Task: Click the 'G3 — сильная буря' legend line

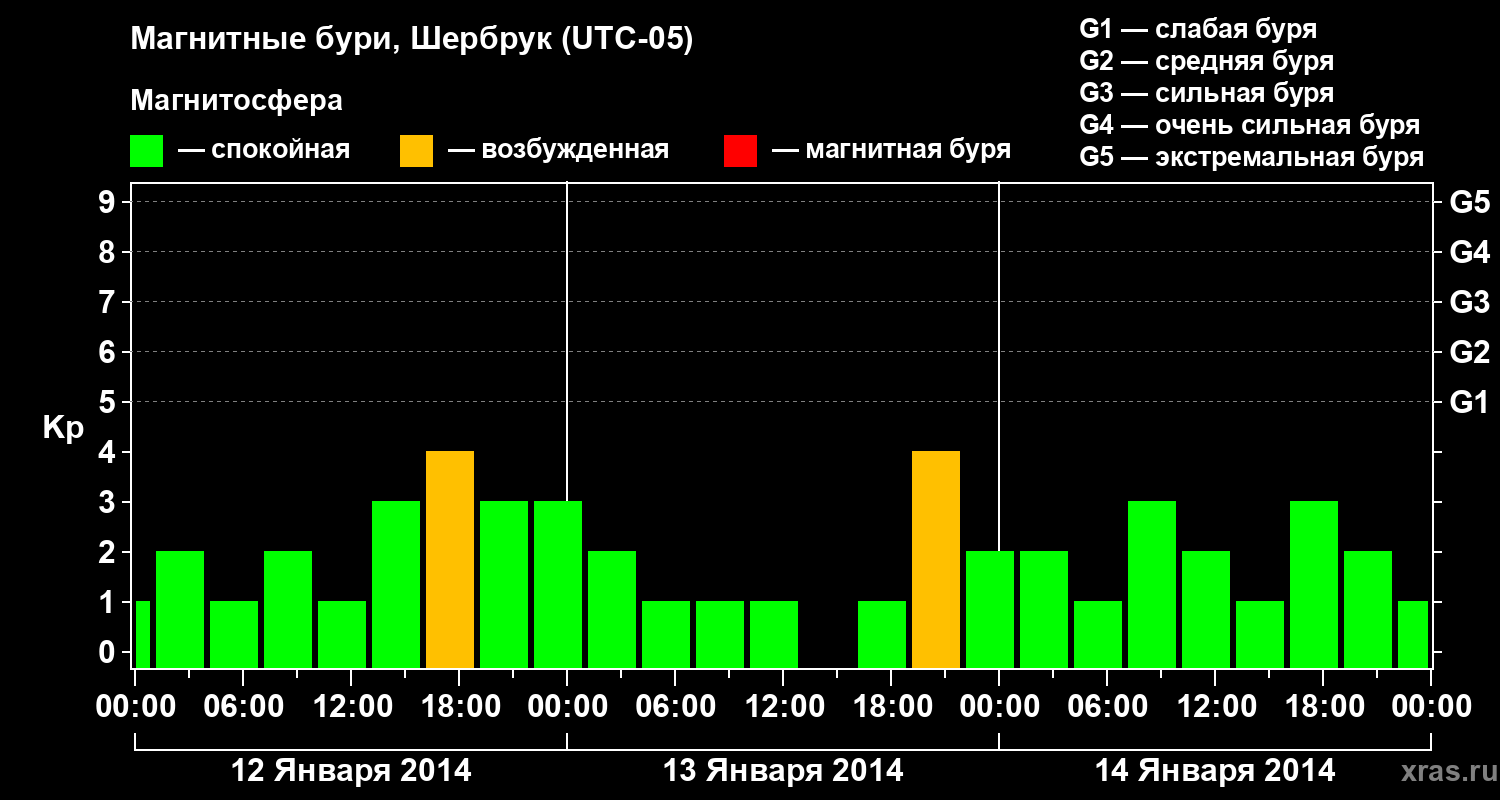Action: click(x=1207, y=93)
